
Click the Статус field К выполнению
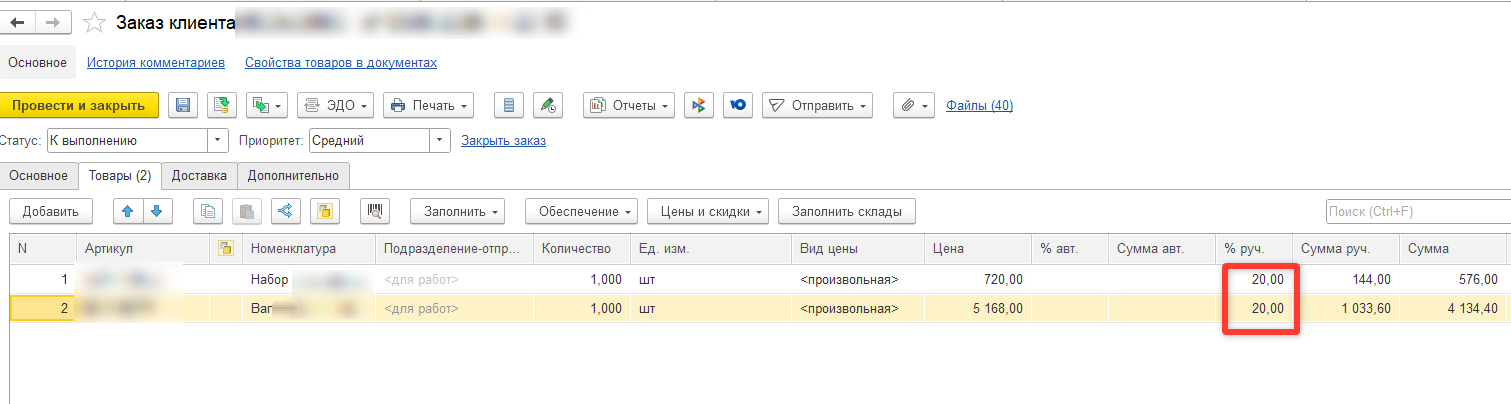pyautogui.click(x=127, y=141)
